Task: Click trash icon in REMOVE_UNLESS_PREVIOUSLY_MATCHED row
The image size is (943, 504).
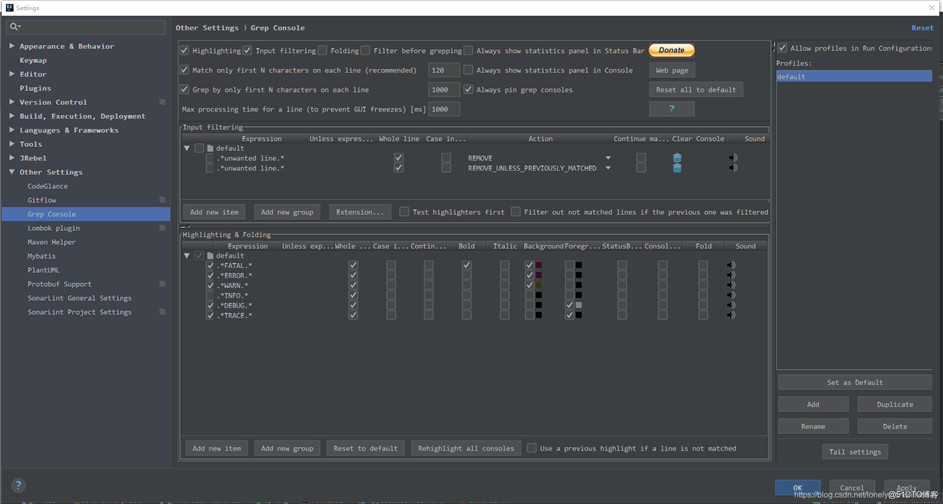Action: [677, 168]
